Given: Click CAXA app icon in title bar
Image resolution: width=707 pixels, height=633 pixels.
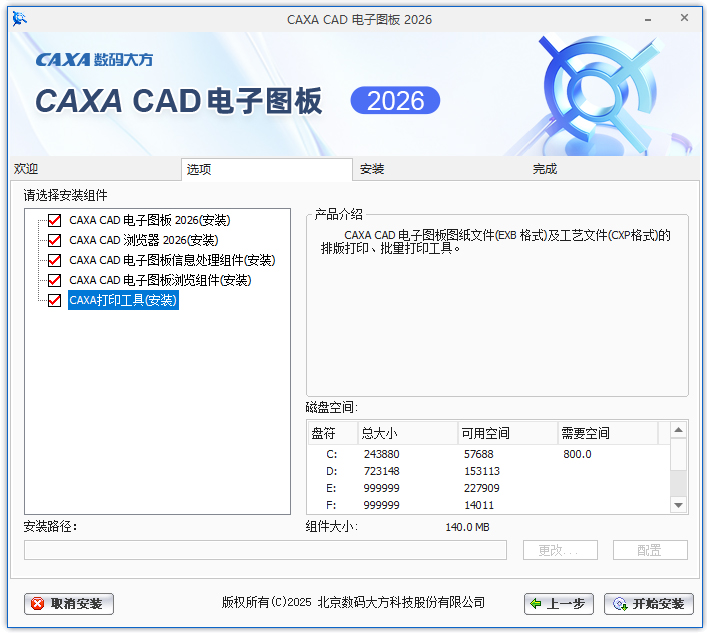Looking at the screenshot, I should tap(19, 19).
